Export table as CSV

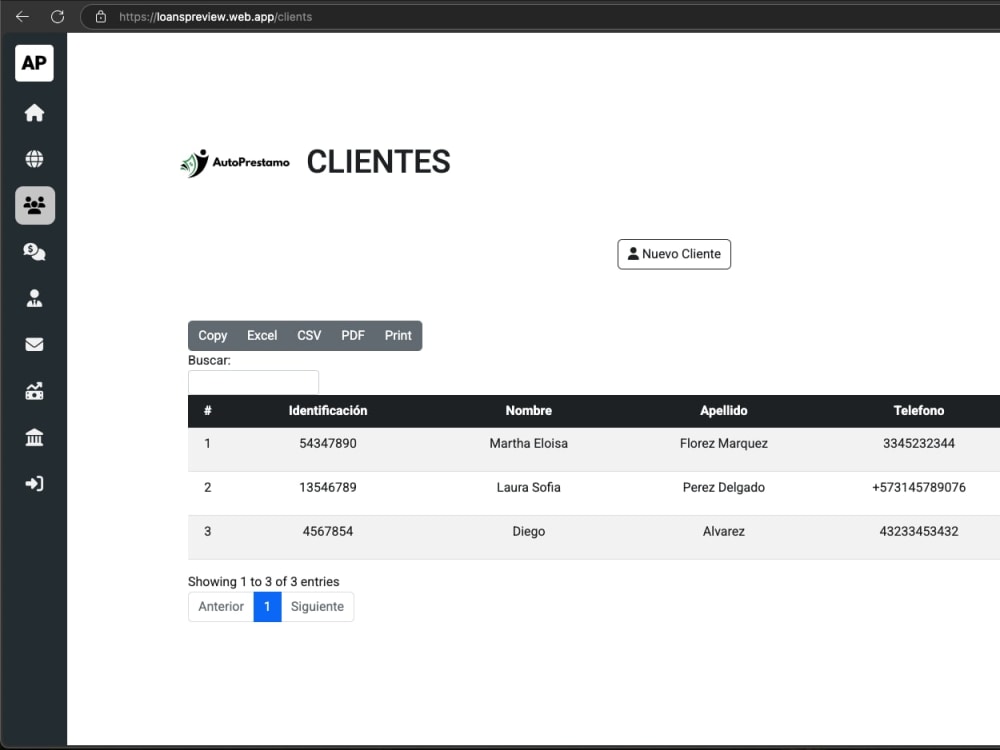(x=309, y=335)
